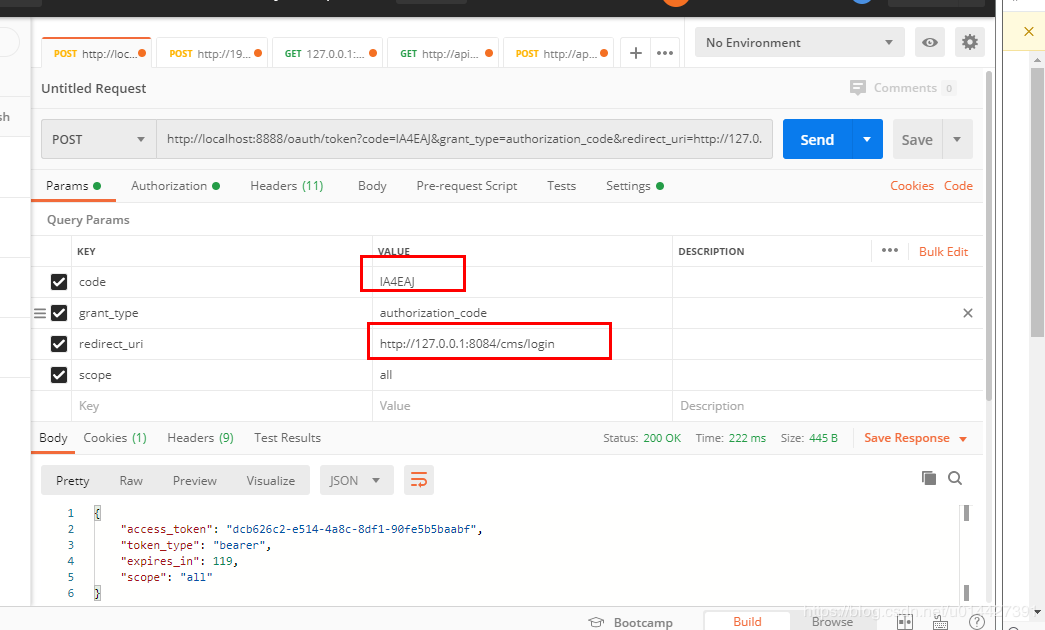Screen dimensions: 1045x630
Task: Open keyboard shortcuts icon in status bar
Action: click(x=940, y=623)
